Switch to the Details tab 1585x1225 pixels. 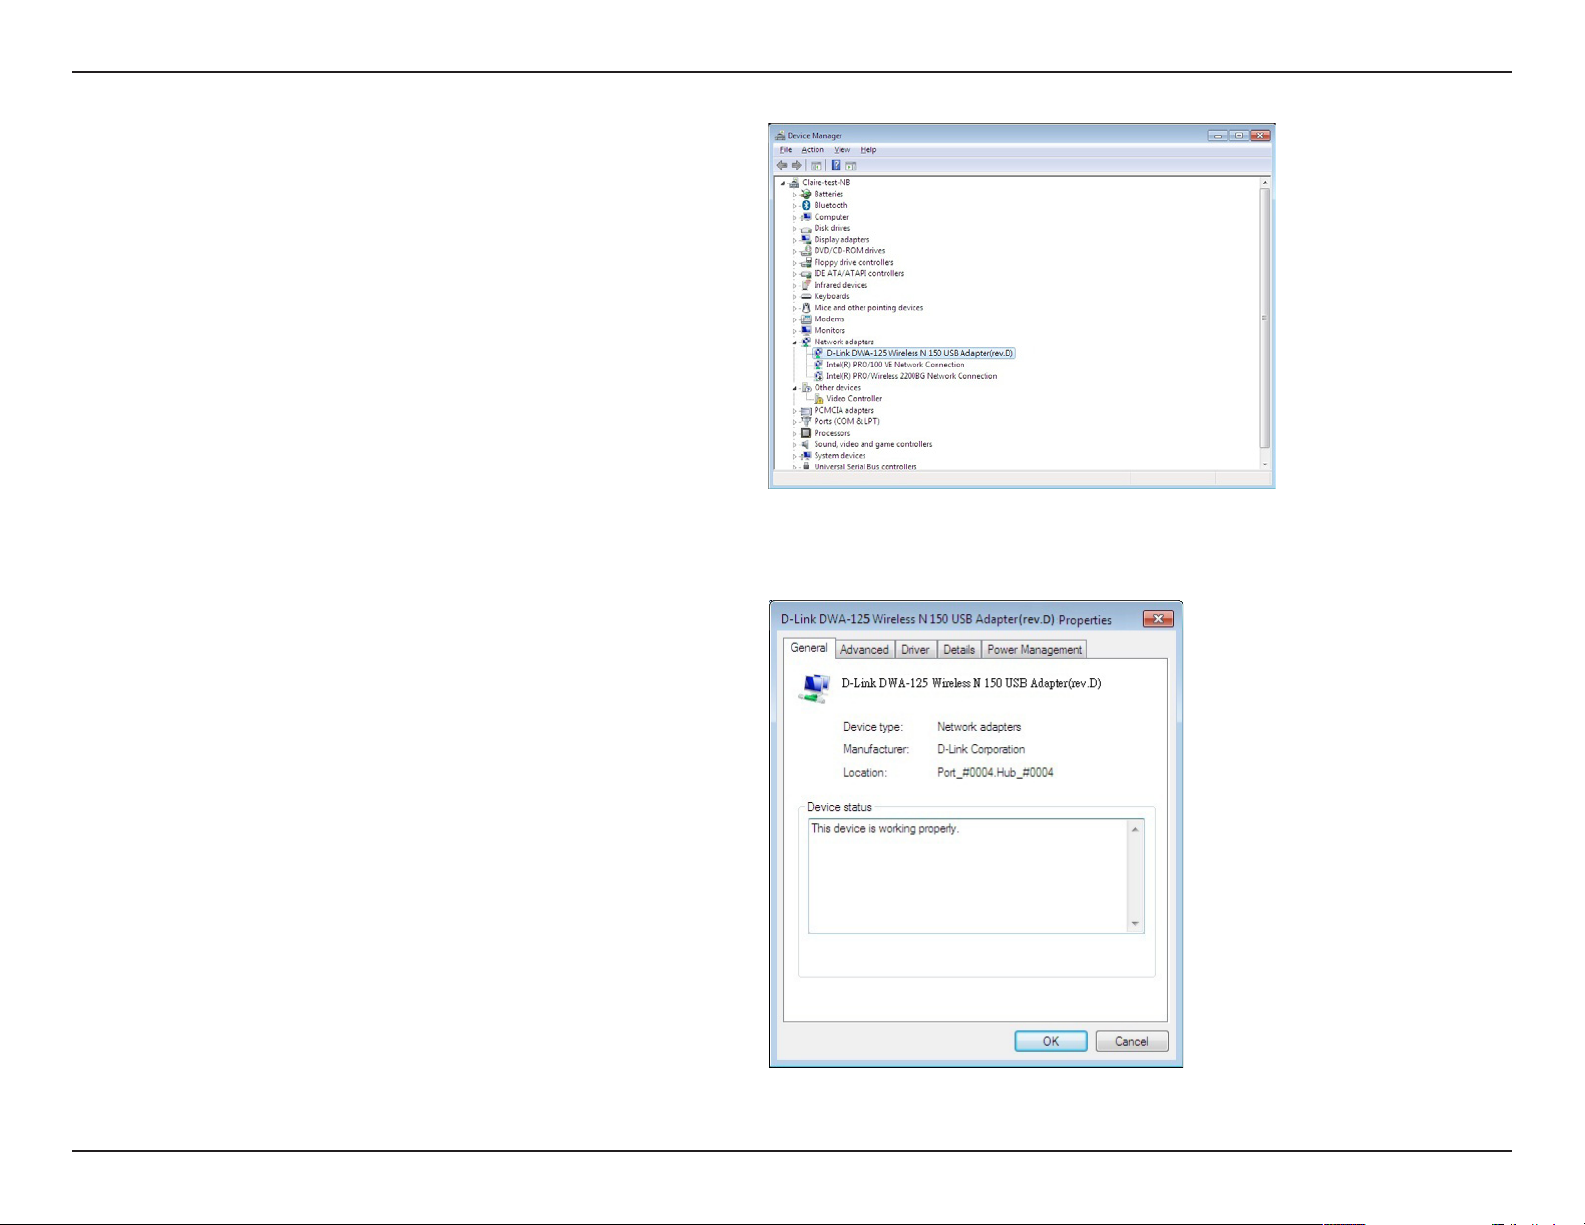click(x=959, y=649)
